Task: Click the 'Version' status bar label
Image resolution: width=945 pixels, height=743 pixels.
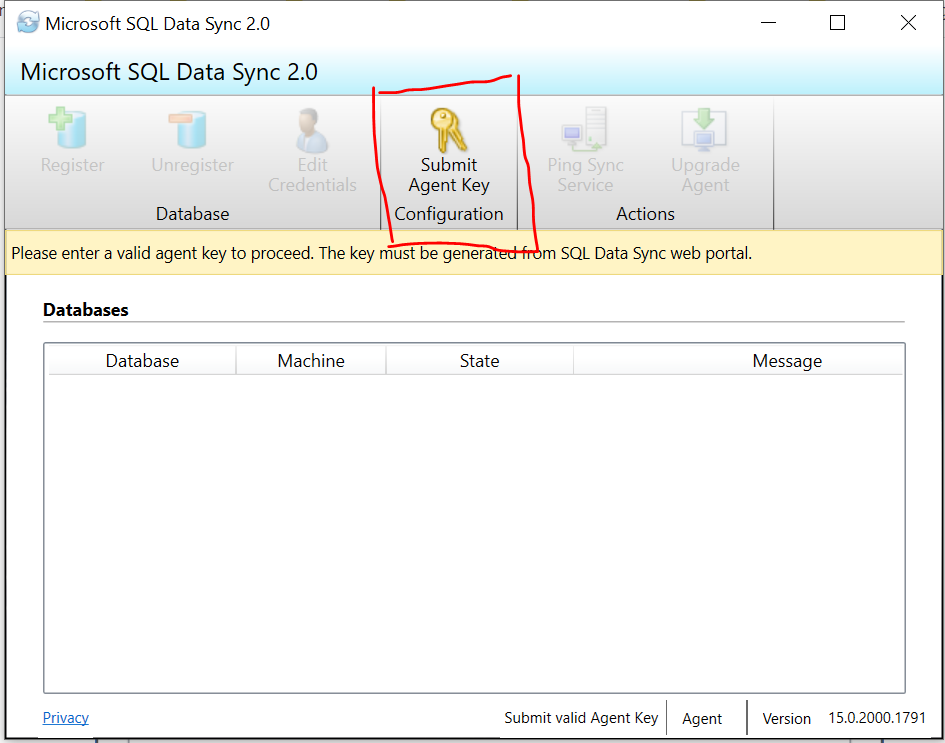Action: pyautogui.click(x=786, y=718)
